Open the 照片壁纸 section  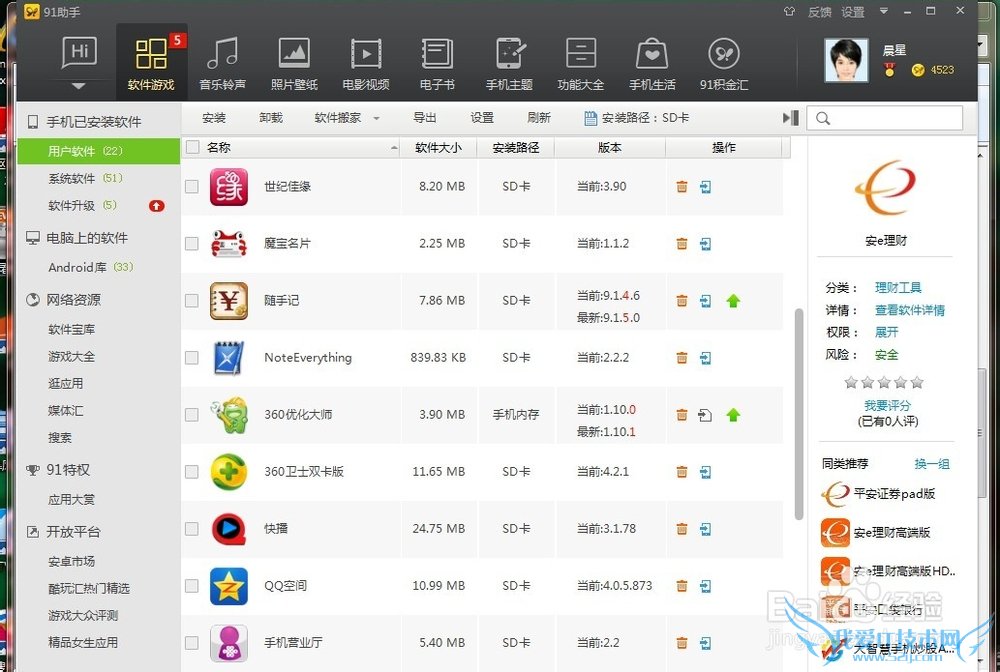coord(294,62)
